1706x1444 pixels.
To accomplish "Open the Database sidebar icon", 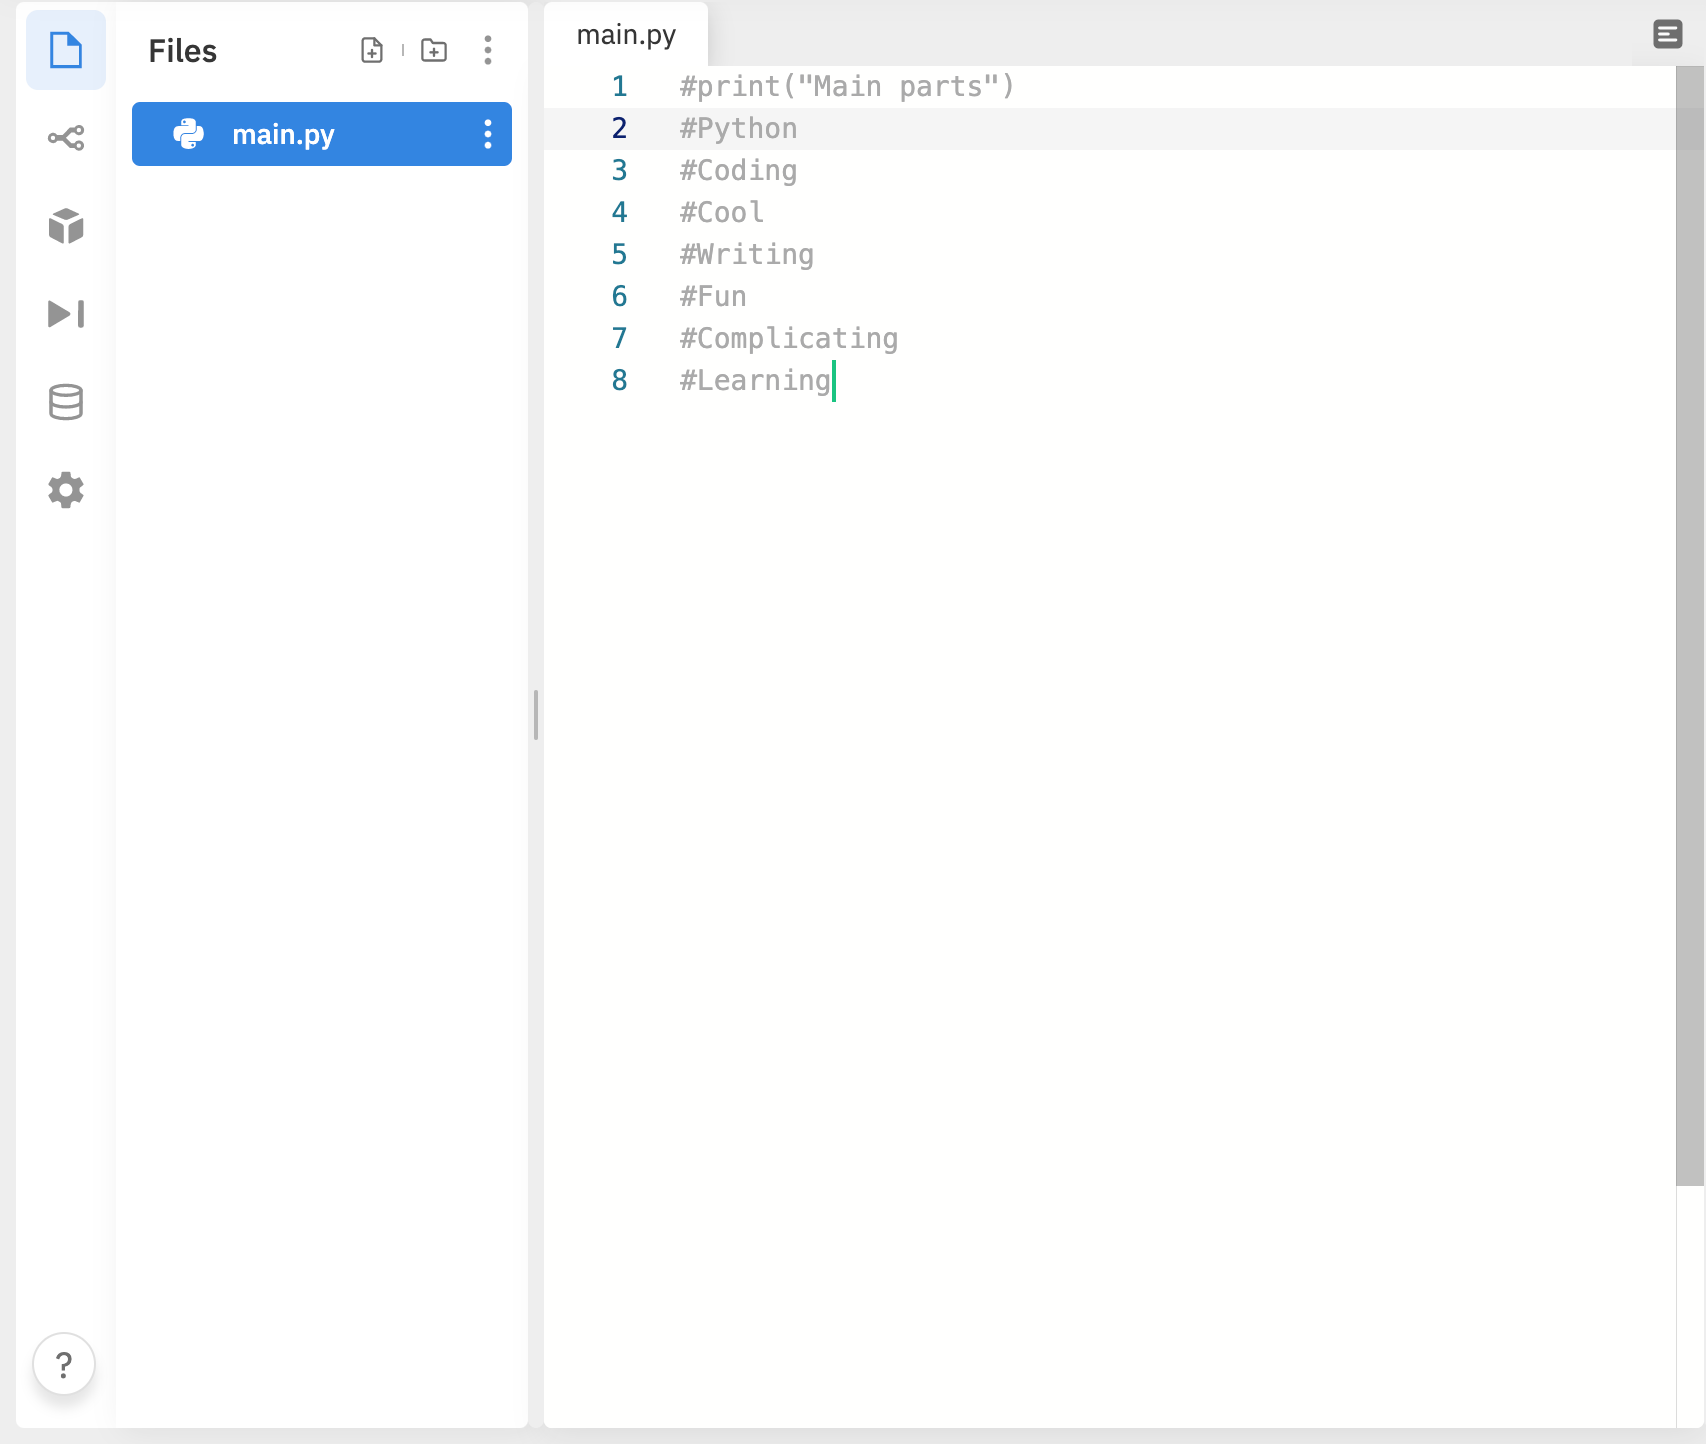I will (66, 402).
